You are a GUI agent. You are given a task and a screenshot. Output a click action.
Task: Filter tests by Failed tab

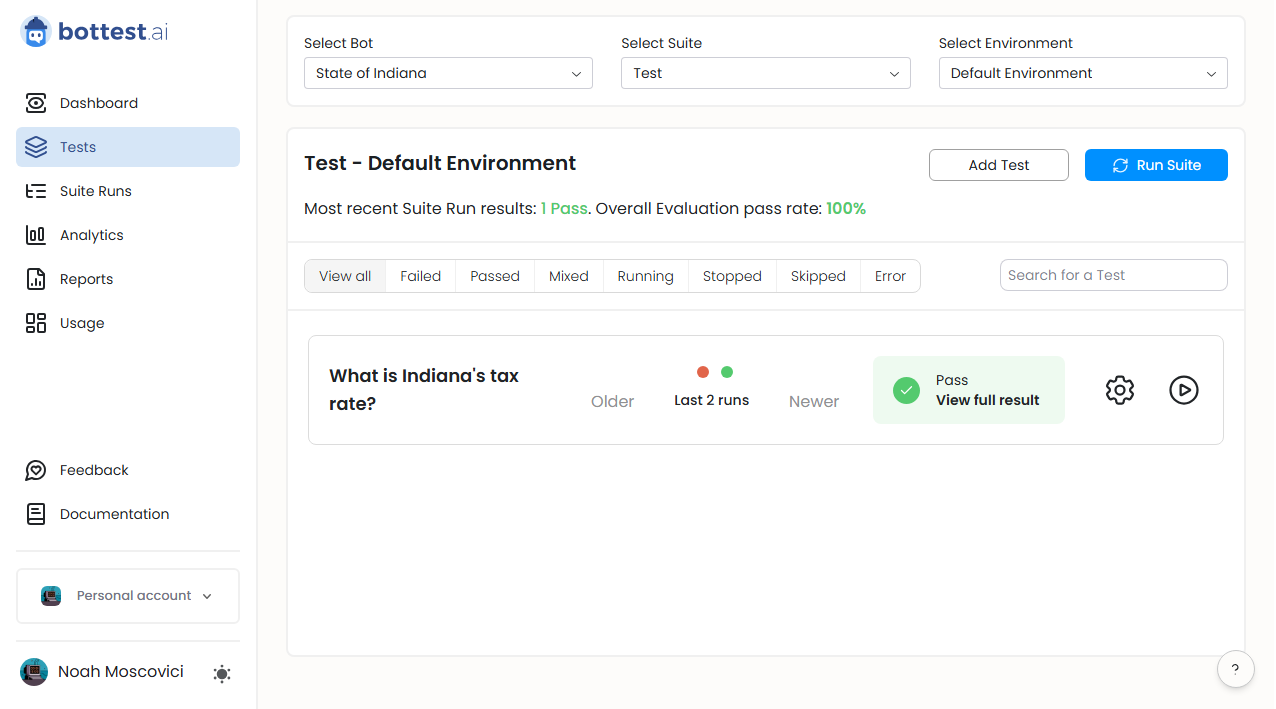pyautogui.click(x=420, y=276)
